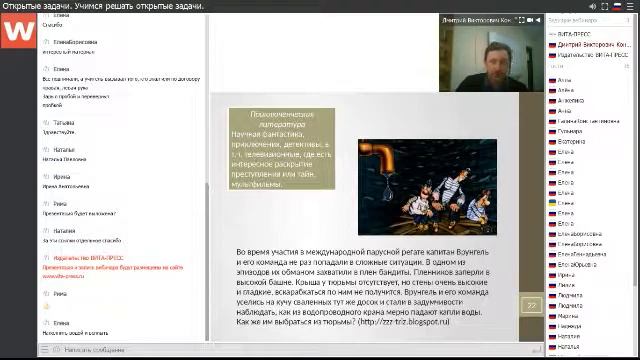Select Издательство ВИТА-ПРЕСС in hosts list
Viewport: 640px width, 360px height.
[590, 55]
